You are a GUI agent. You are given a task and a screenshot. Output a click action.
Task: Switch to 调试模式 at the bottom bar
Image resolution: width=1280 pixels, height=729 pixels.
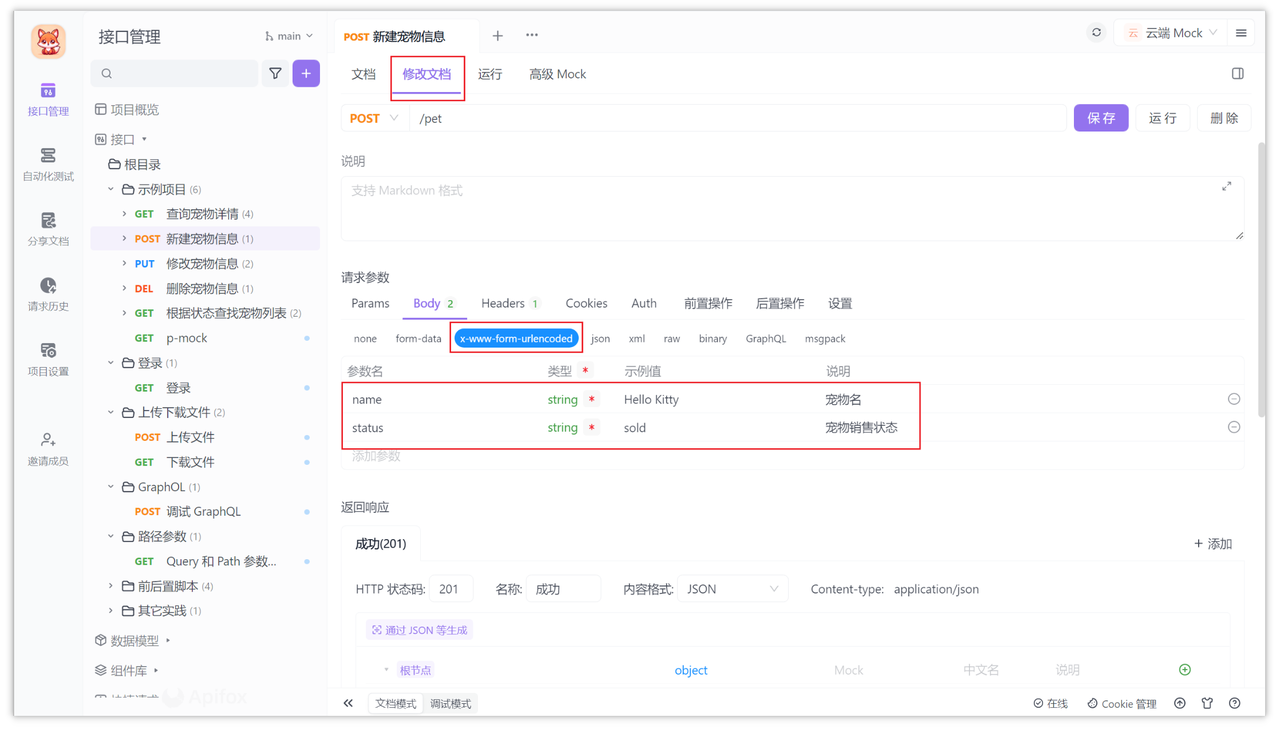[x=452, y=703]
